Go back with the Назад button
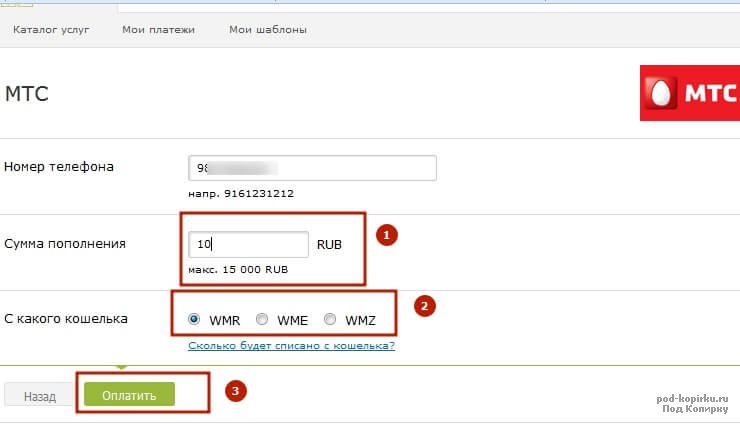 pos(40,395)
